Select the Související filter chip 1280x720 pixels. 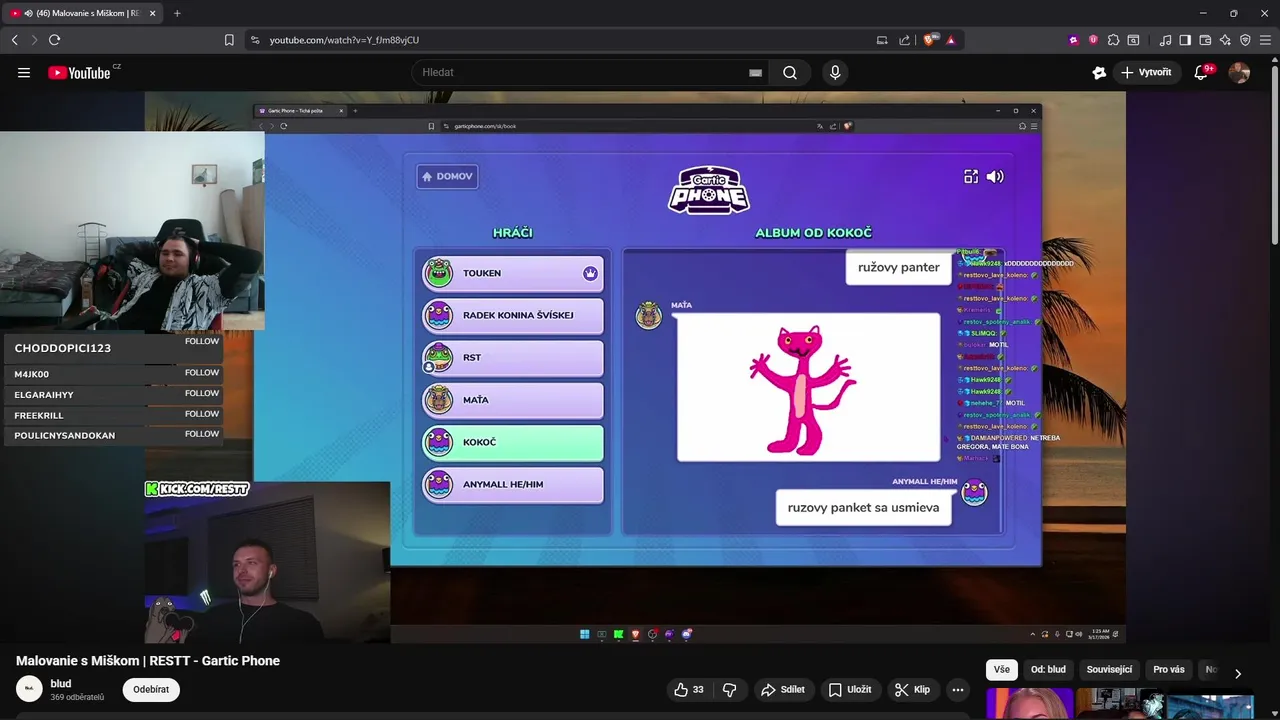[1109, 670]
